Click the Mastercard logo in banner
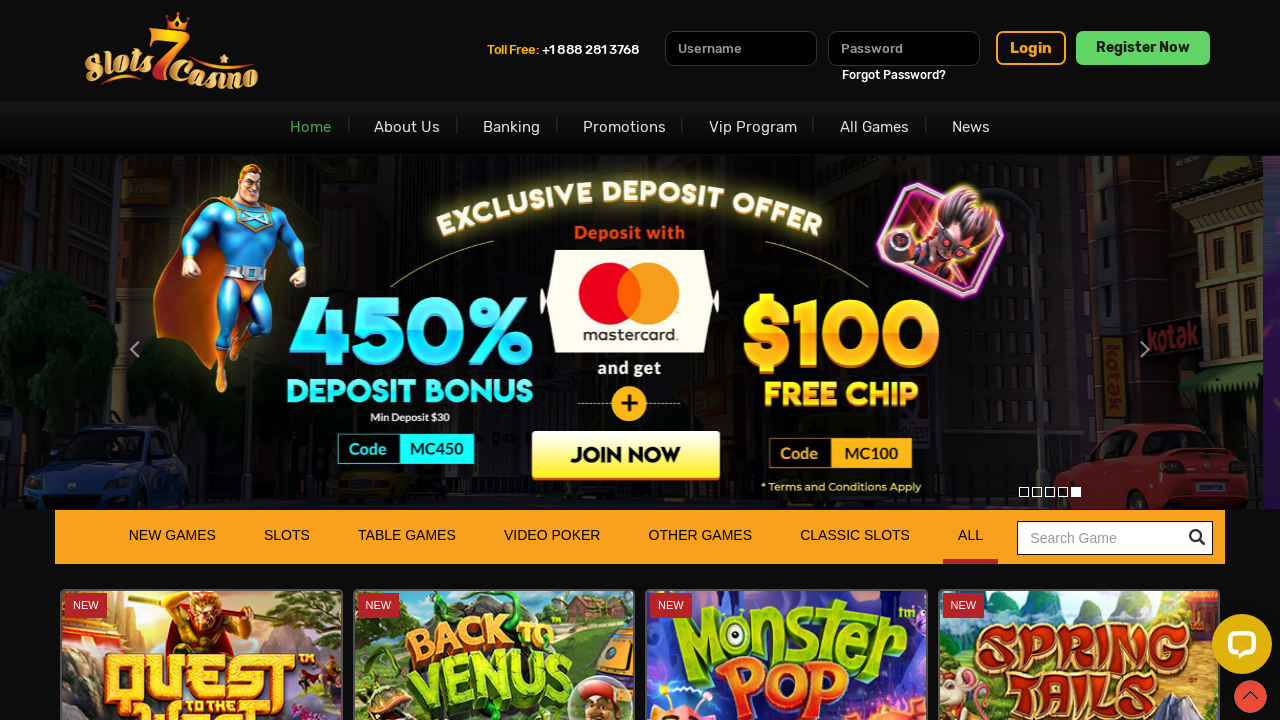The image size is (1280, 720). (x=629, y=301)
